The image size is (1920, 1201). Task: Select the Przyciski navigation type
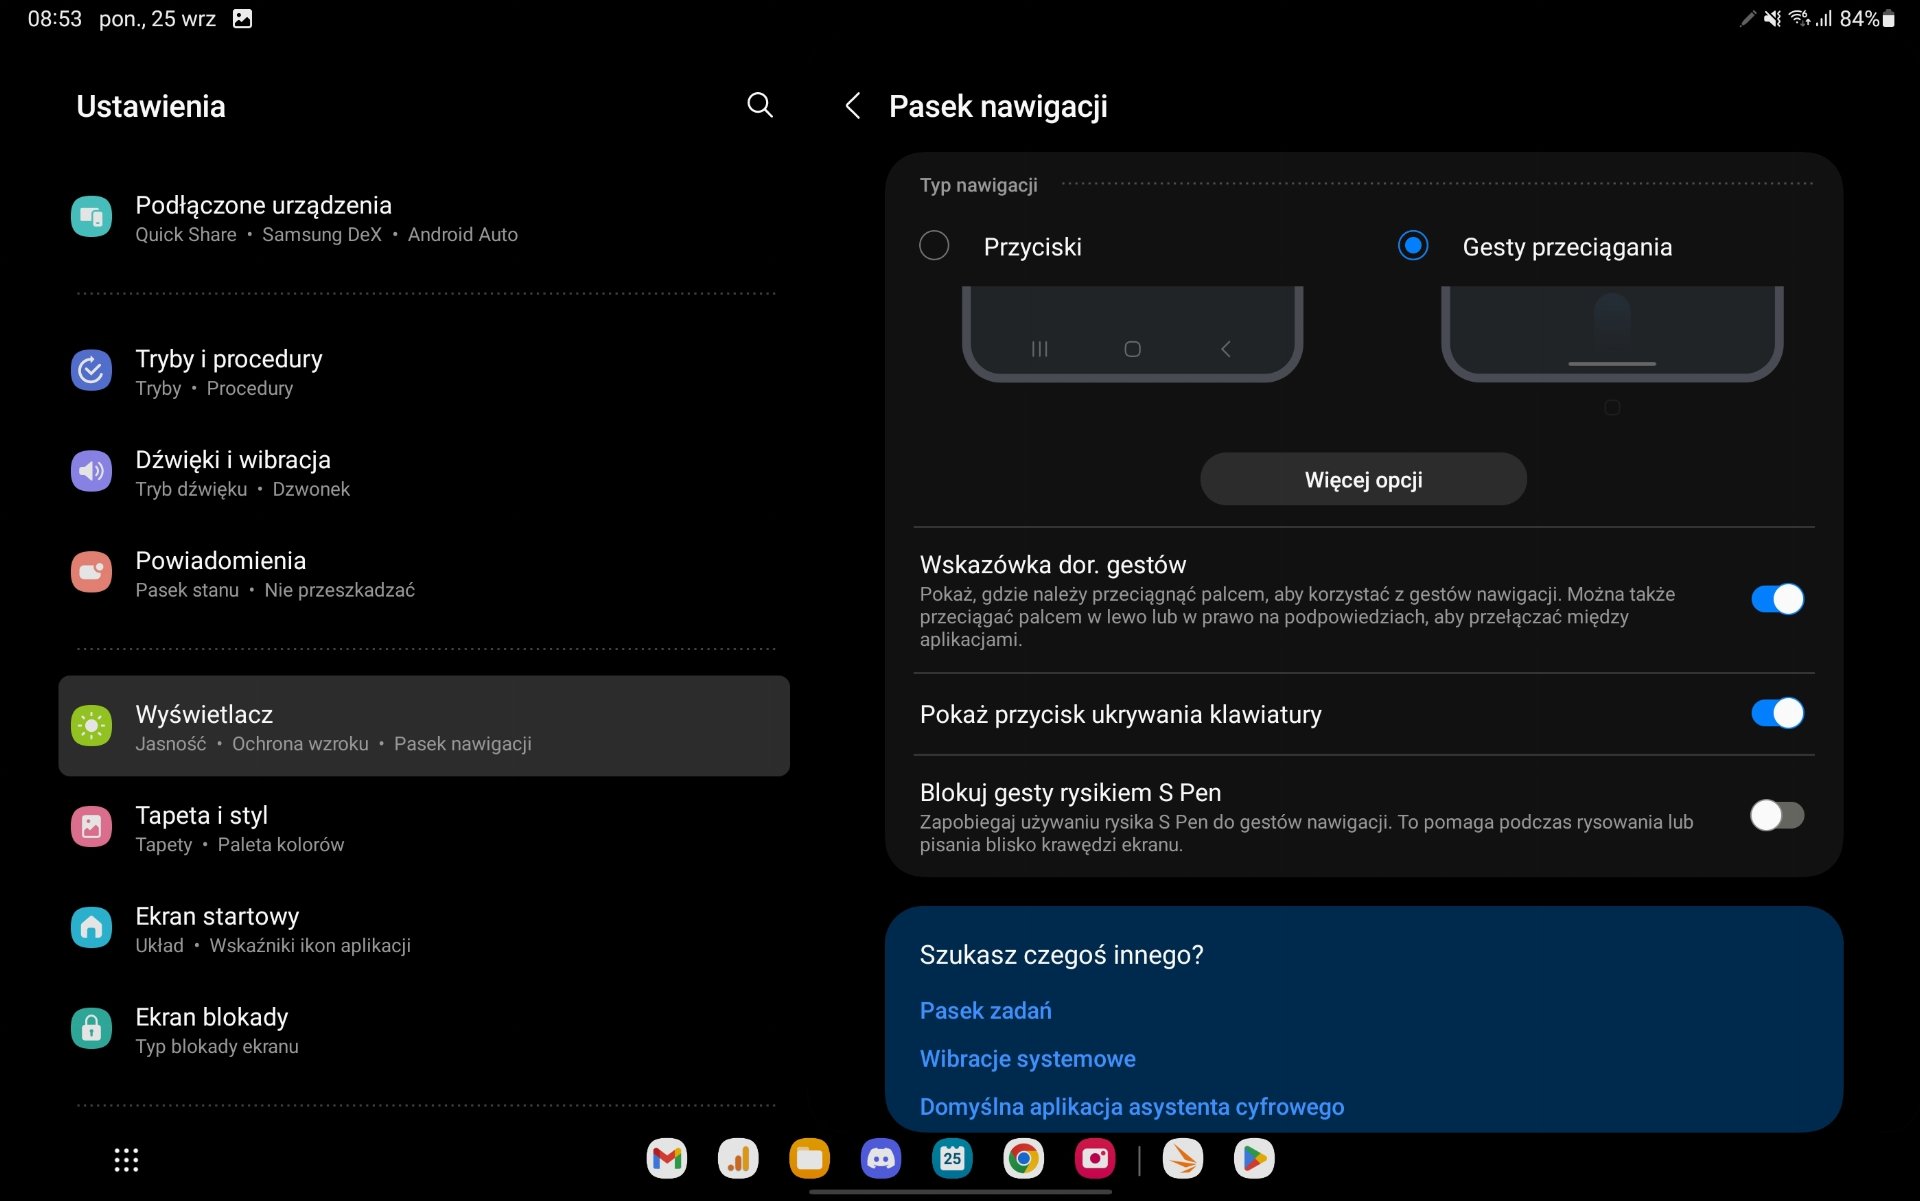(x=934, y=246)
